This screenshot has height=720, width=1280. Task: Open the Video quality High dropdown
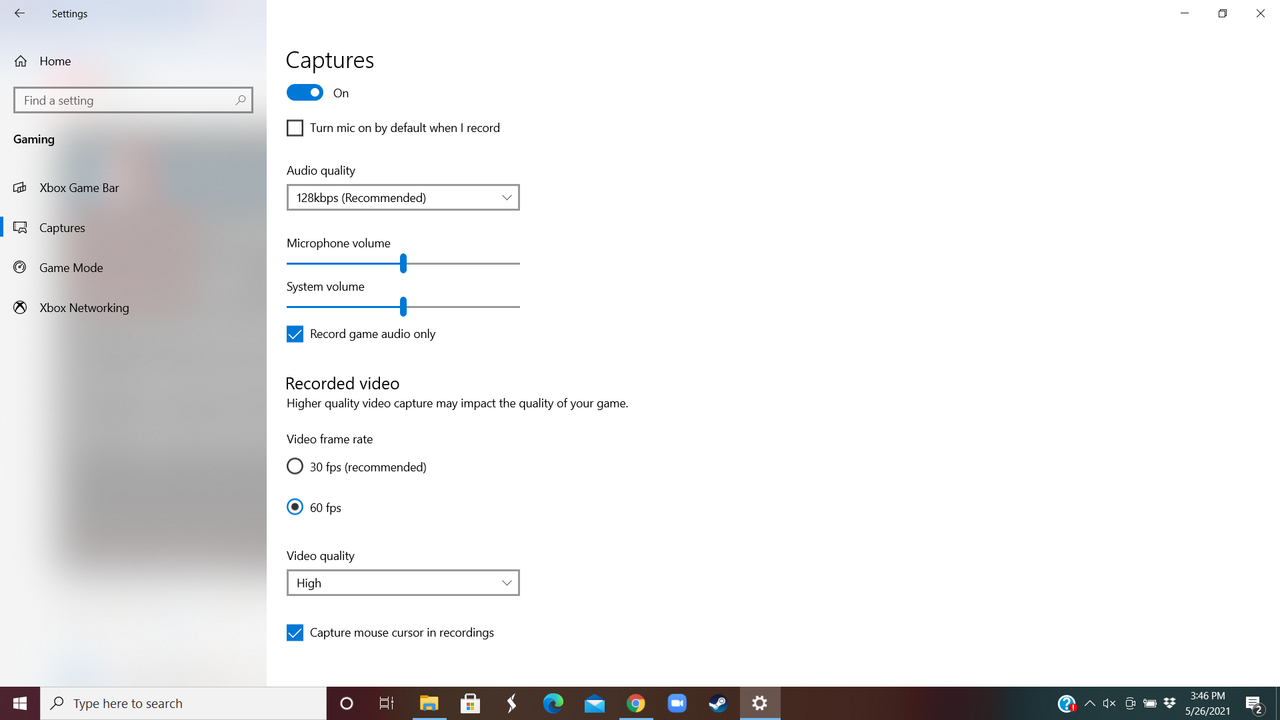(403, 583)
